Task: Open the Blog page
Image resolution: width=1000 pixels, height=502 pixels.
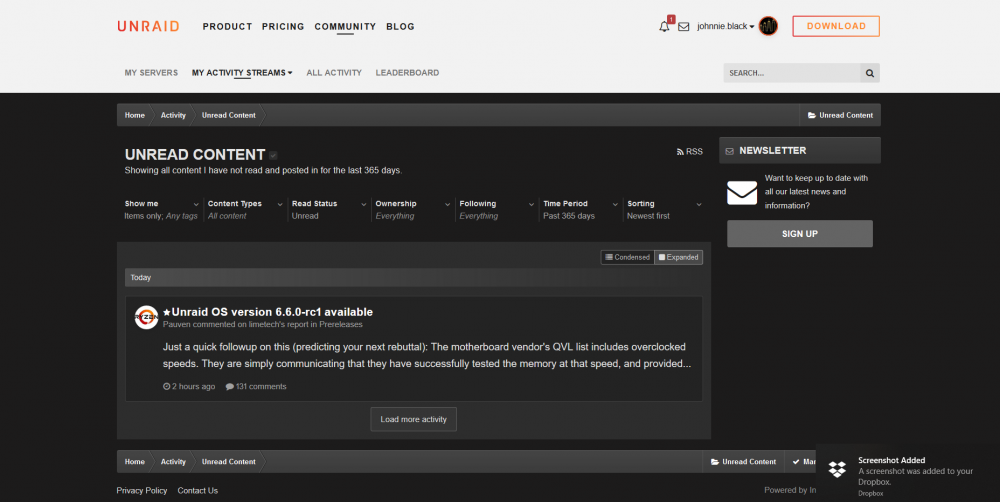Action: click(401, 27)
